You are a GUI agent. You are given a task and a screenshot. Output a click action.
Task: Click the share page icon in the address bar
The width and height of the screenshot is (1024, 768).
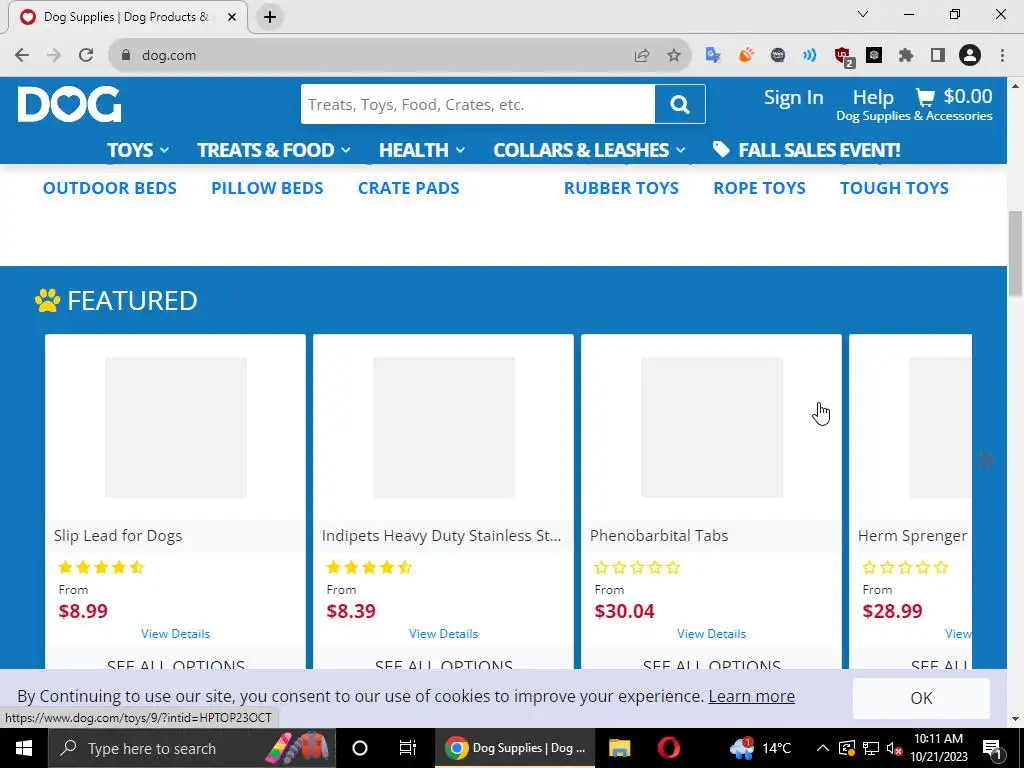(642, 56)
